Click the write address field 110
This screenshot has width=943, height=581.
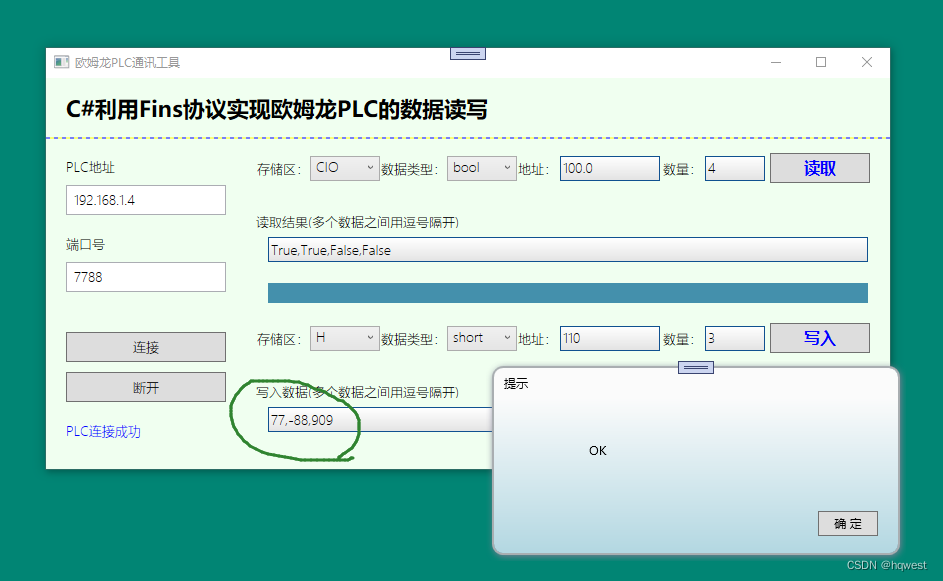coord(610,338)
